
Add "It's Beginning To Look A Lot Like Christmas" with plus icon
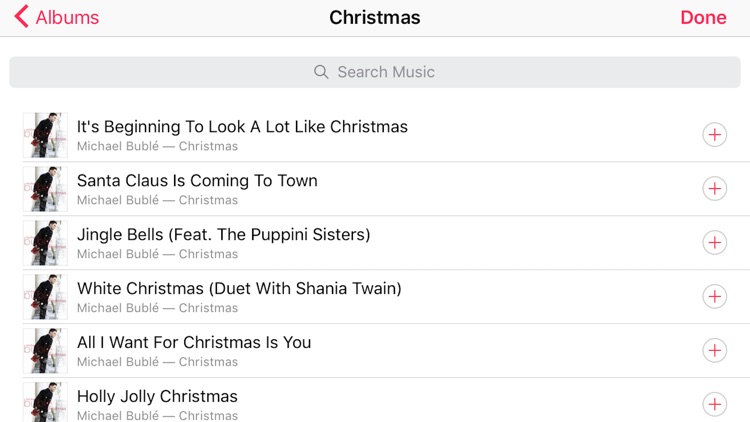tap(715, 134)
